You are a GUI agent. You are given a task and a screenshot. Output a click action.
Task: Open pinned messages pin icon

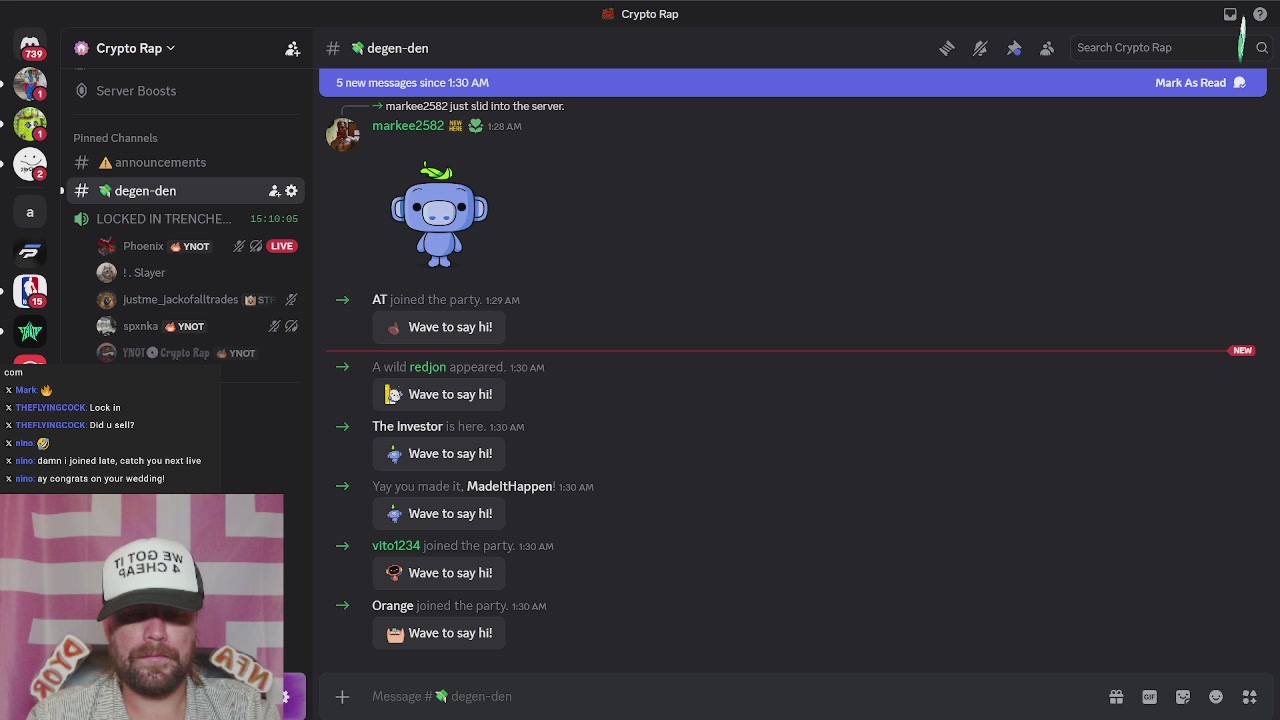[1013, 48]
